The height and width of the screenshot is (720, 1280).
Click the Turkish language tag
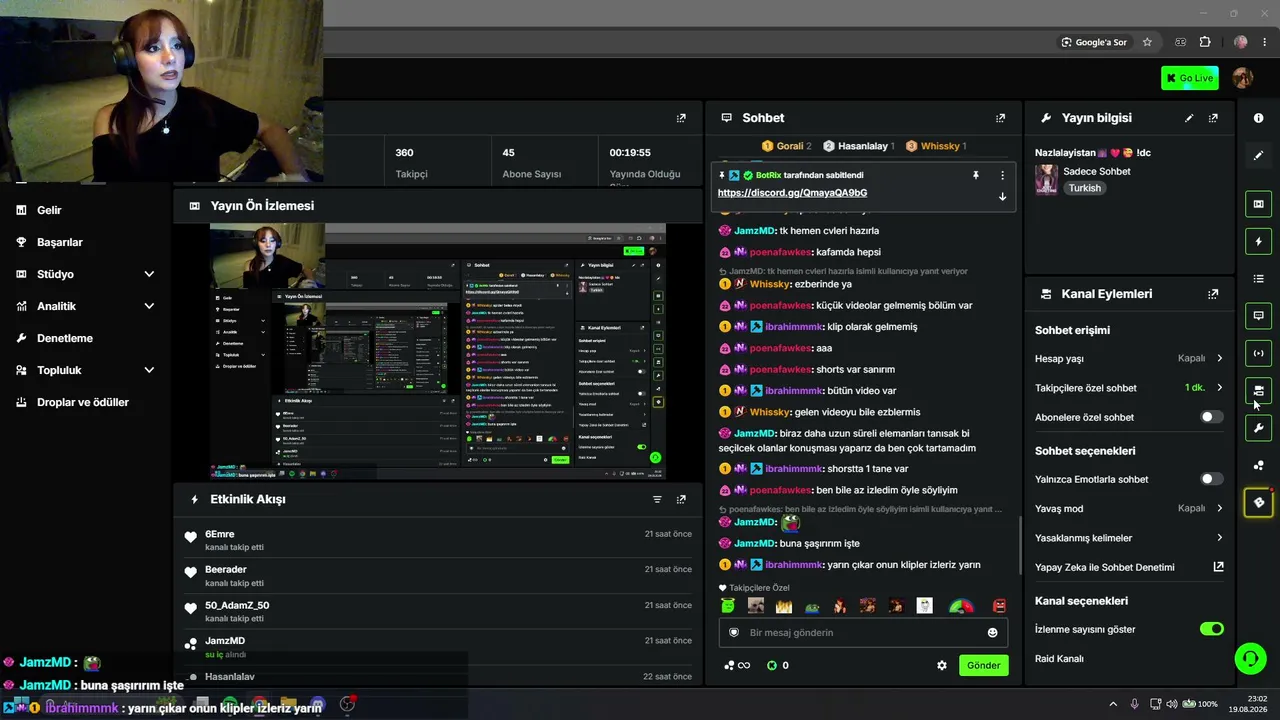(1084, 188)
